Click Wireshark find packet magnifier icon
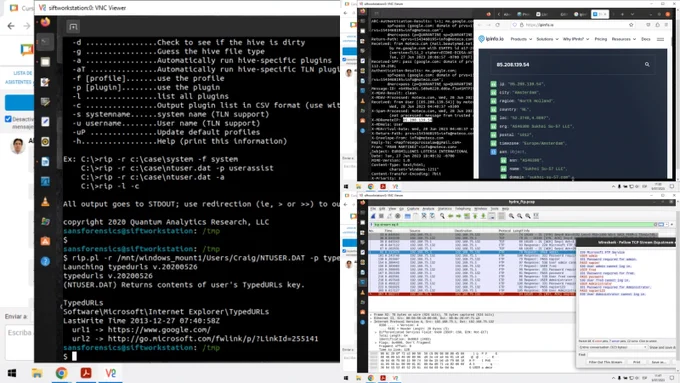The height and width of the screenshot is (383, 680). pos(442,216)
